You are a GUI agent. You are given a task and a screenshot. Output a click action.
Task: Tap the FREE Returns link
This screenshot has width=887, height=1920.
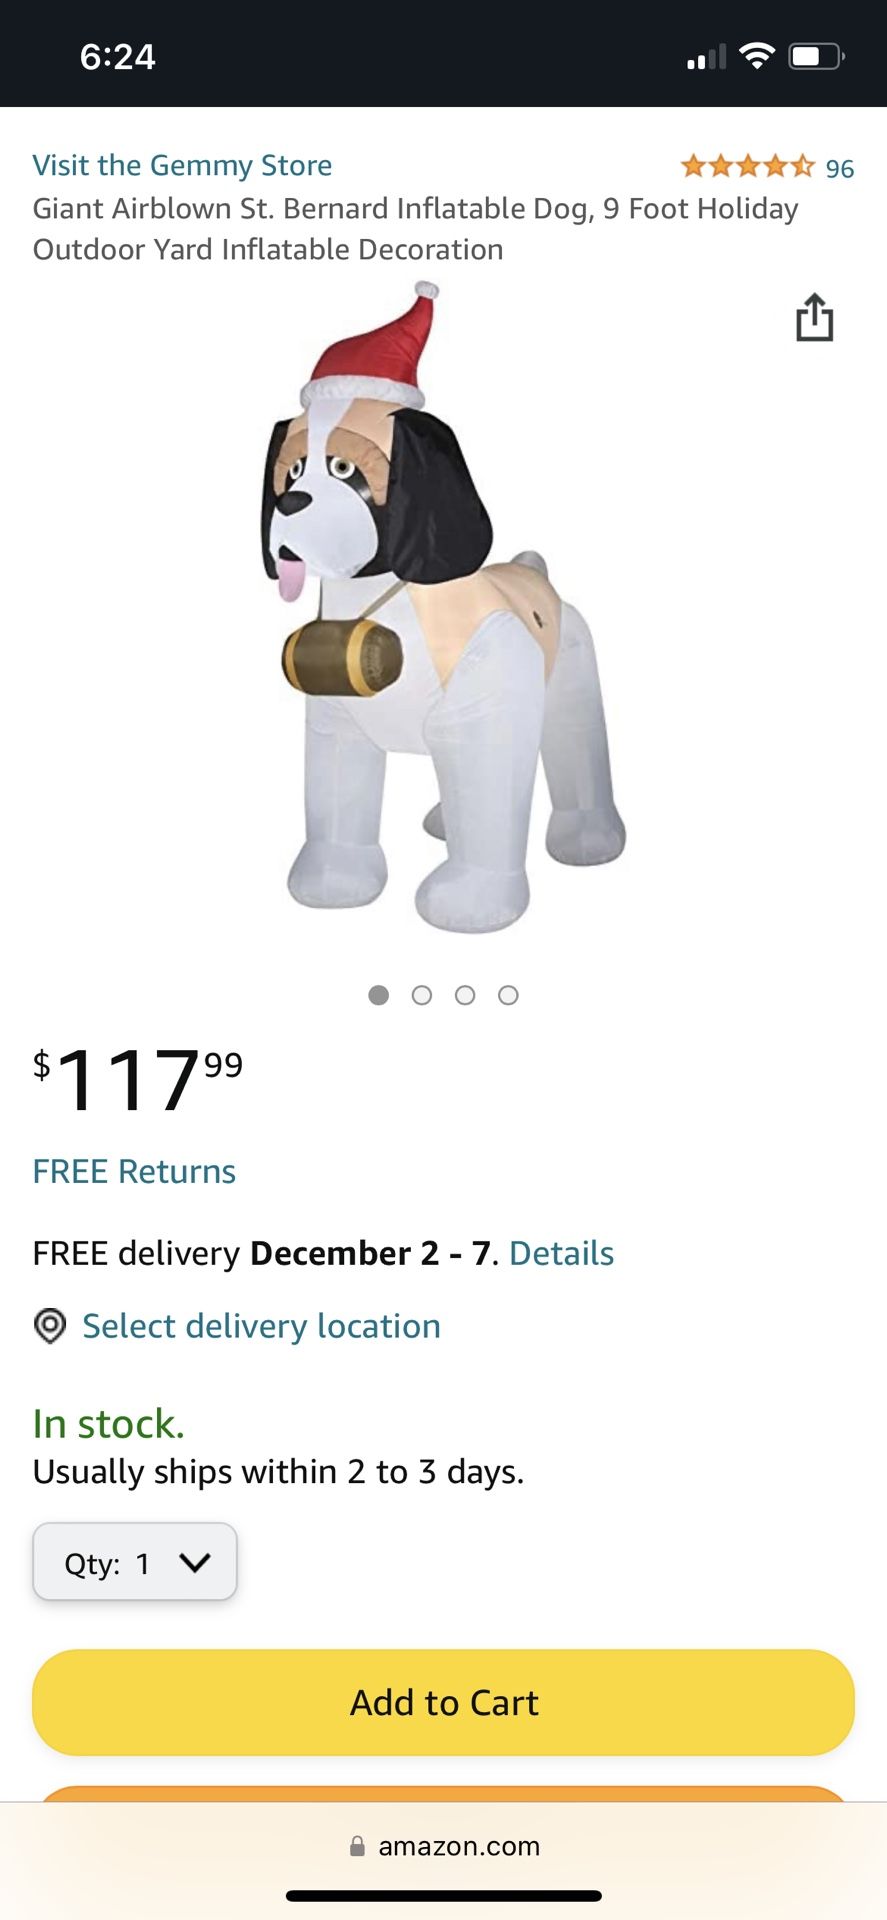pyautogui.click(x=134, y=1171)
